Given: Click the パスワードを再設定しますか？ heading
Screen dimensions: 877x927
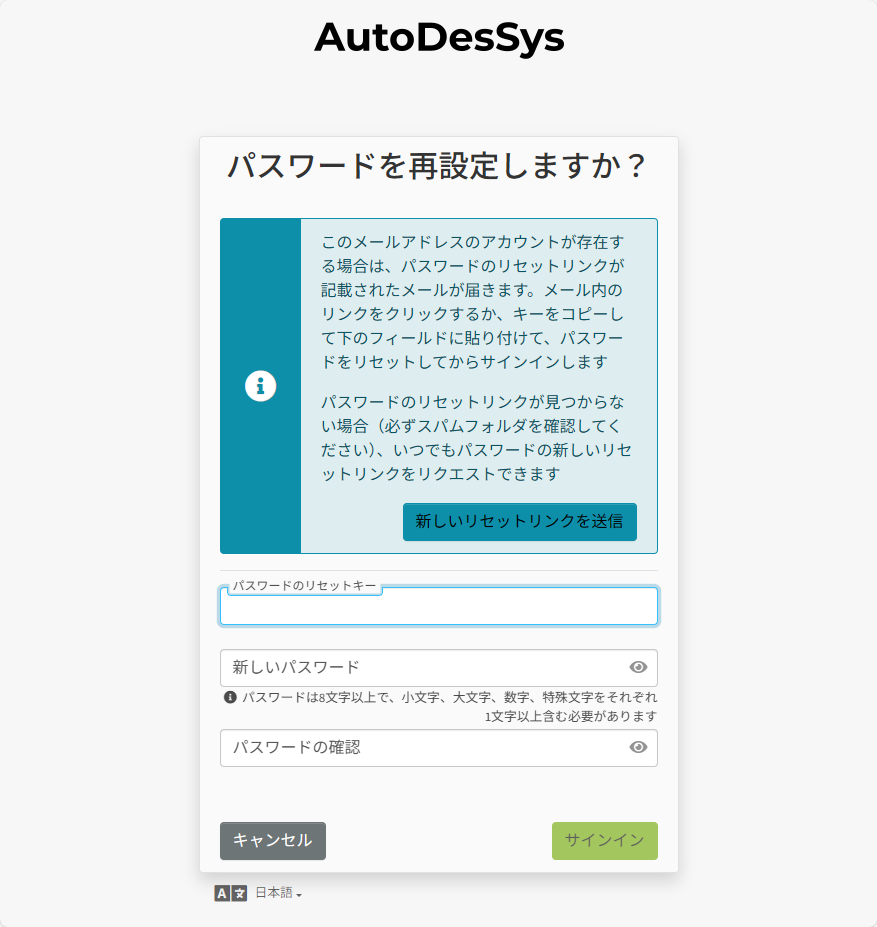Looking at the screenshot, I should click(438, 166).
